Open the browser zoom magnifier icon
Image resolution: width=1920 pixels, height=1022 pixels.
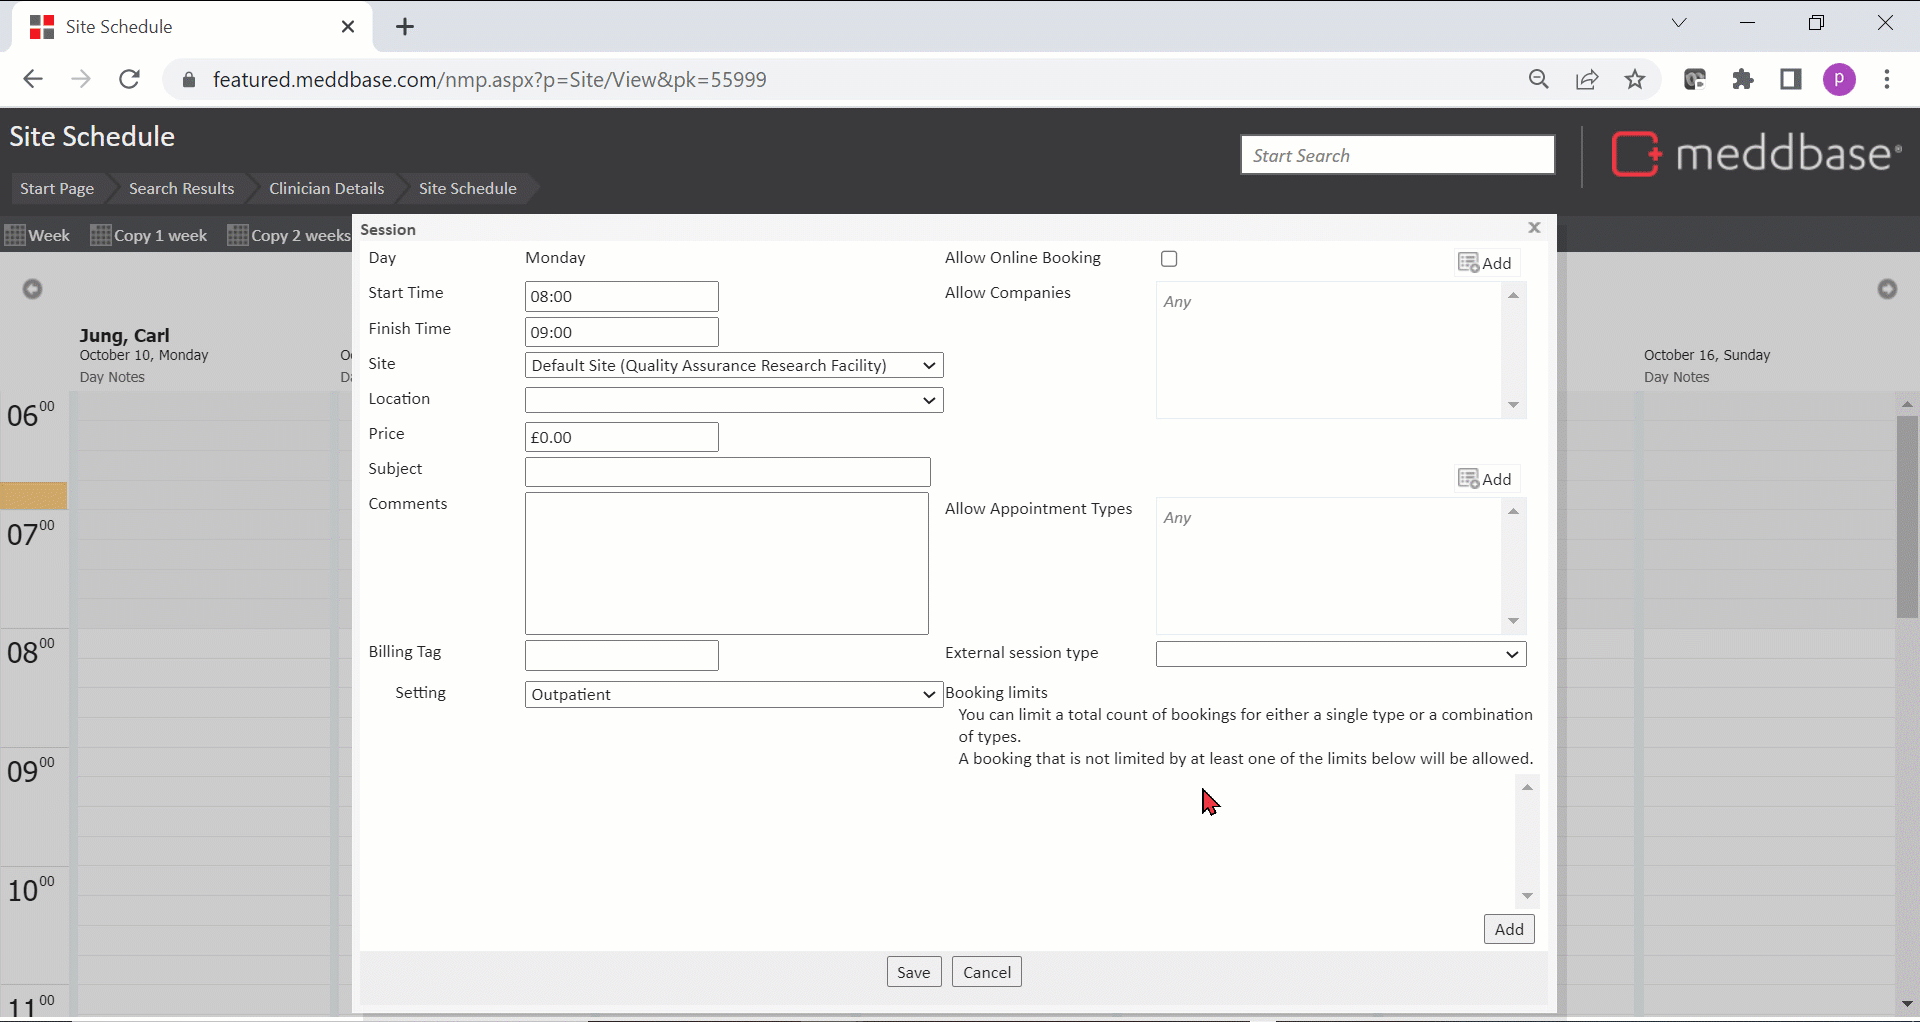tap(1539, 80)
